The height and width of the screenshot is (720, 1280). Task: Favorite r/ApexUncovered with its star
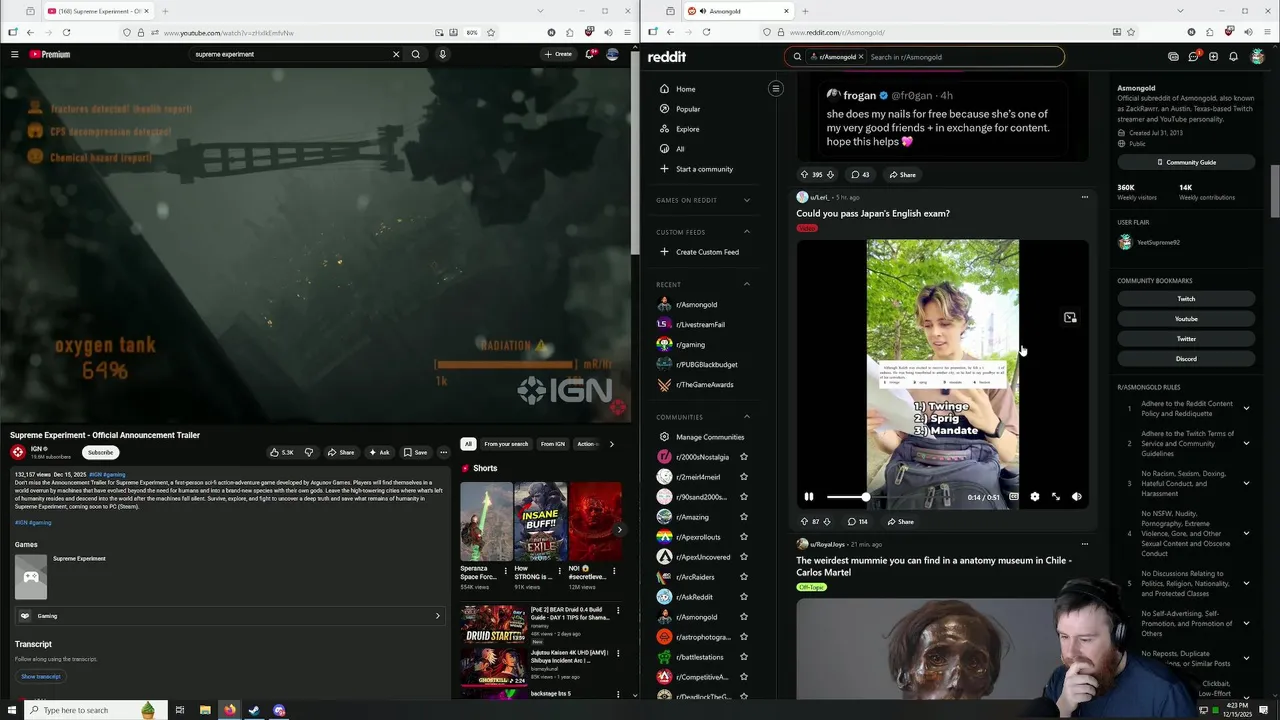(x=743, y=557)
